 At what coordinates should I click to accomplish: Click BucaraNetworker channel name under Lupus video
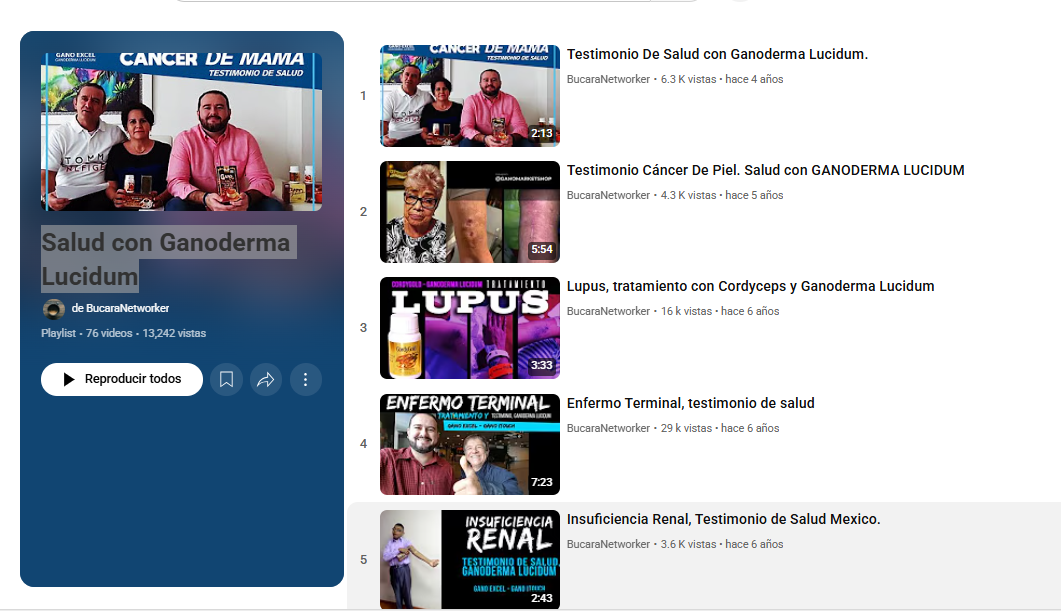(608, 311)
